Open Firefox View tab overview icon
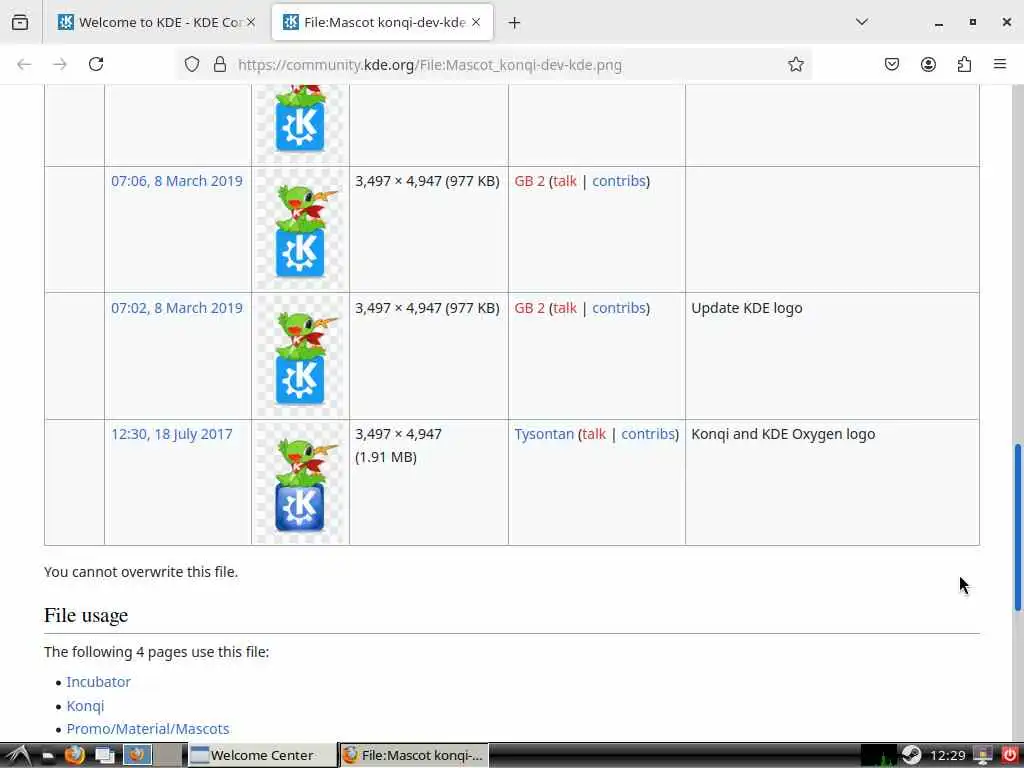The height and width of the screenshot is (768, 1024). [20, 22]
